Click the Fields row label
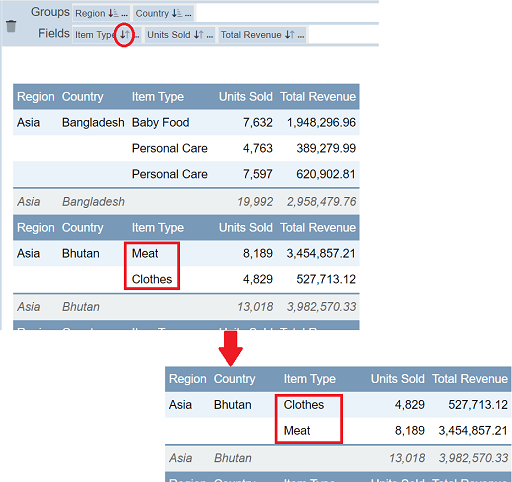The width and height of the screenshot is (512, 482). (x=54, y=33)
